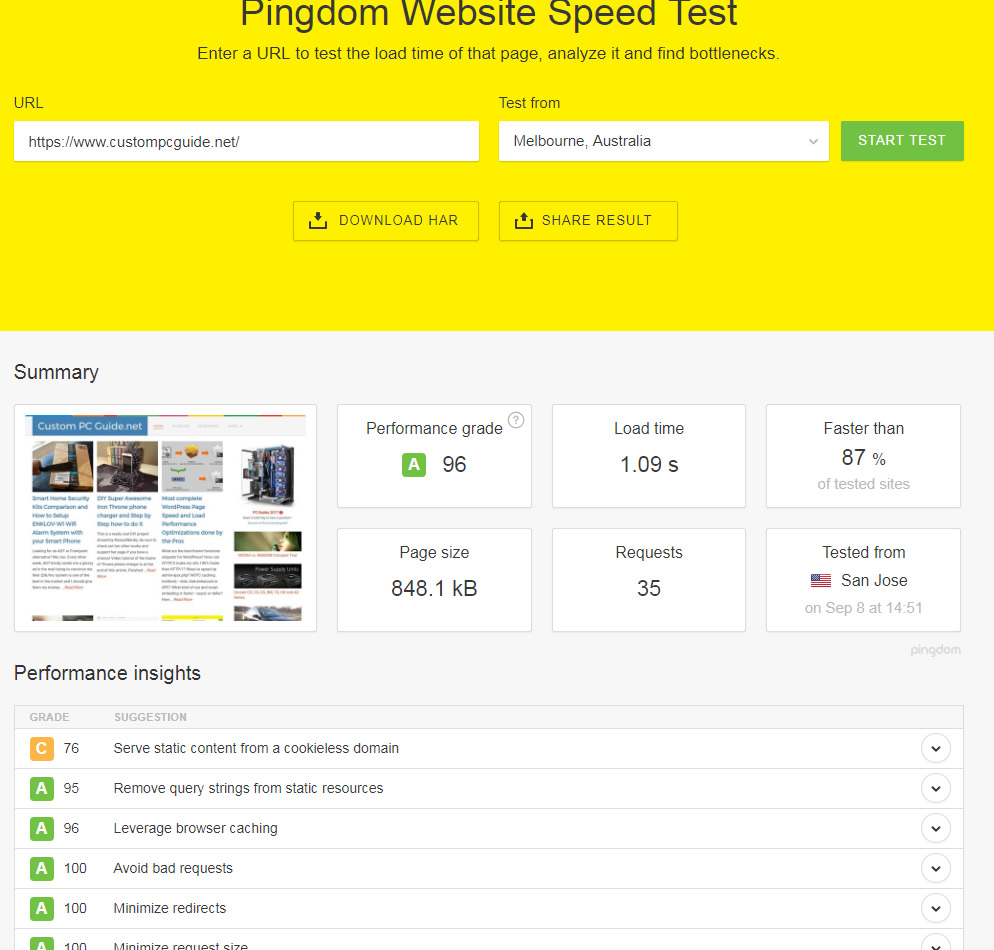994x950 pixels.
Task: Click the A badge for Remove query strings
Action: (x=41, y=788)
